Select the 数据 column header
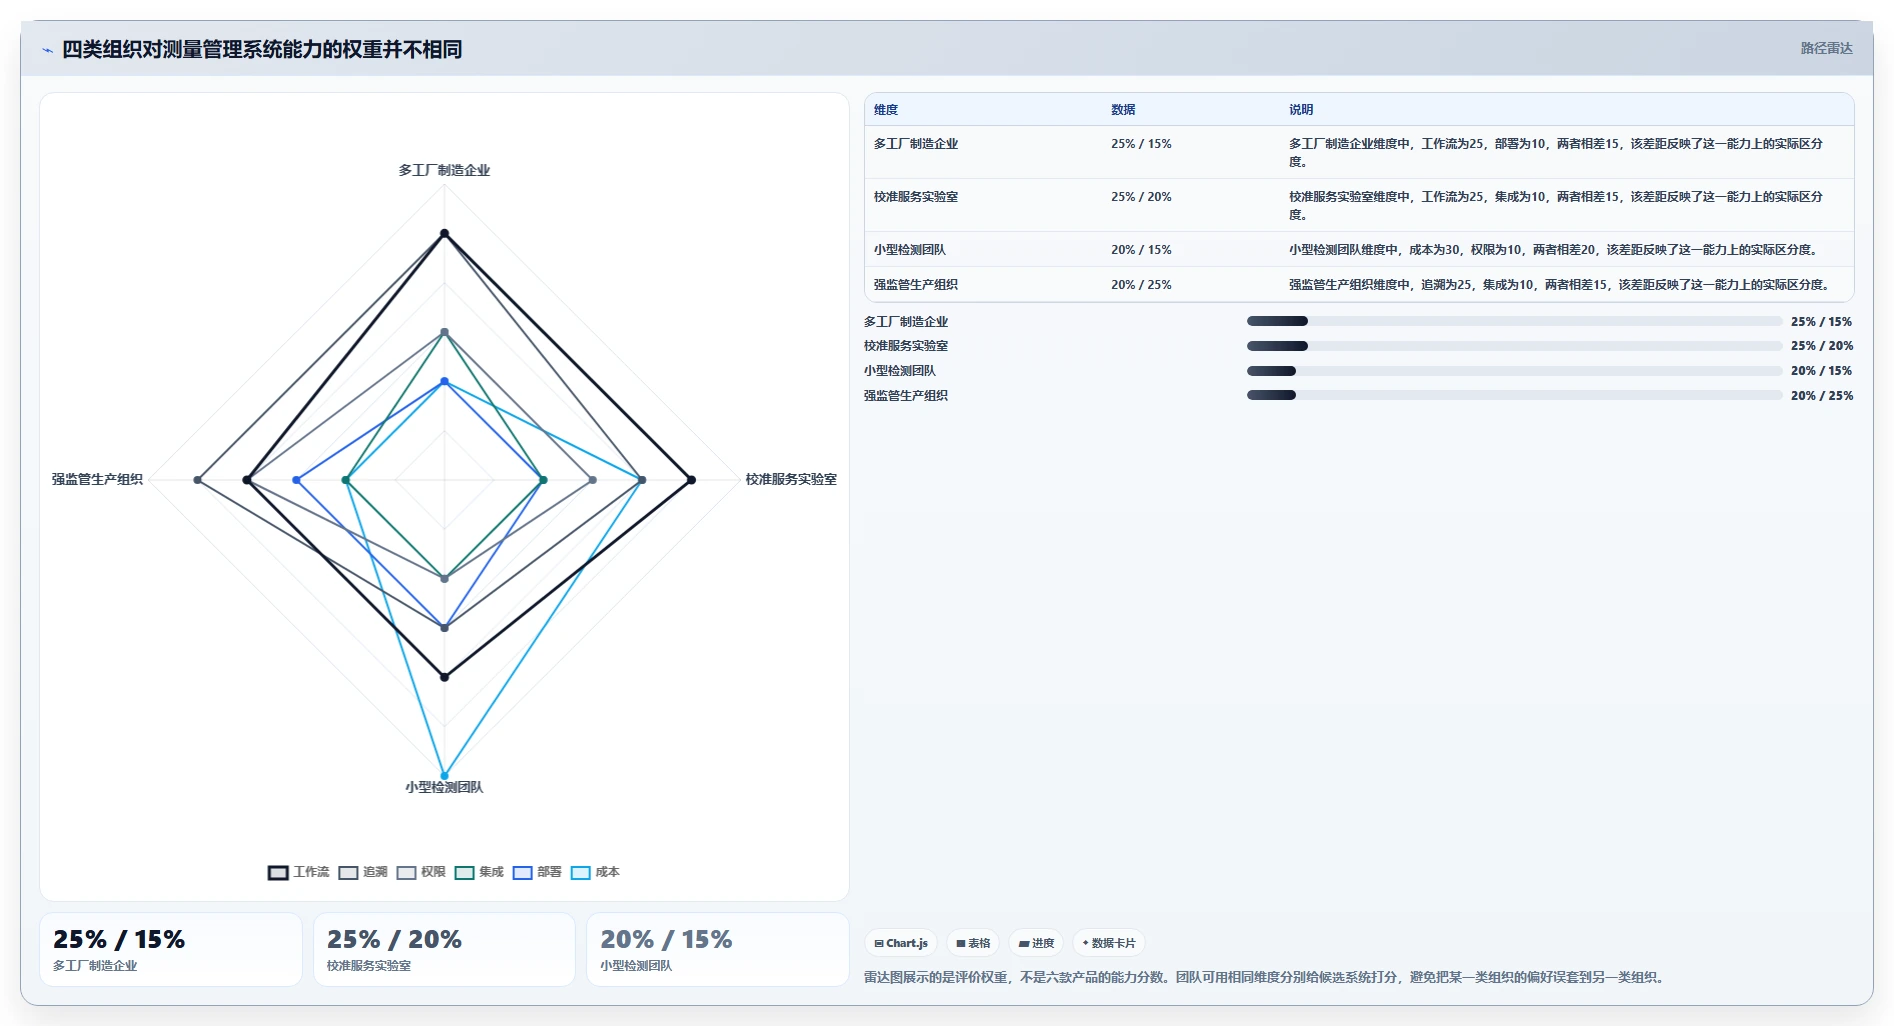Screen dimensions: 1894x1026 pyautogui.click(x=1123, y=110)
